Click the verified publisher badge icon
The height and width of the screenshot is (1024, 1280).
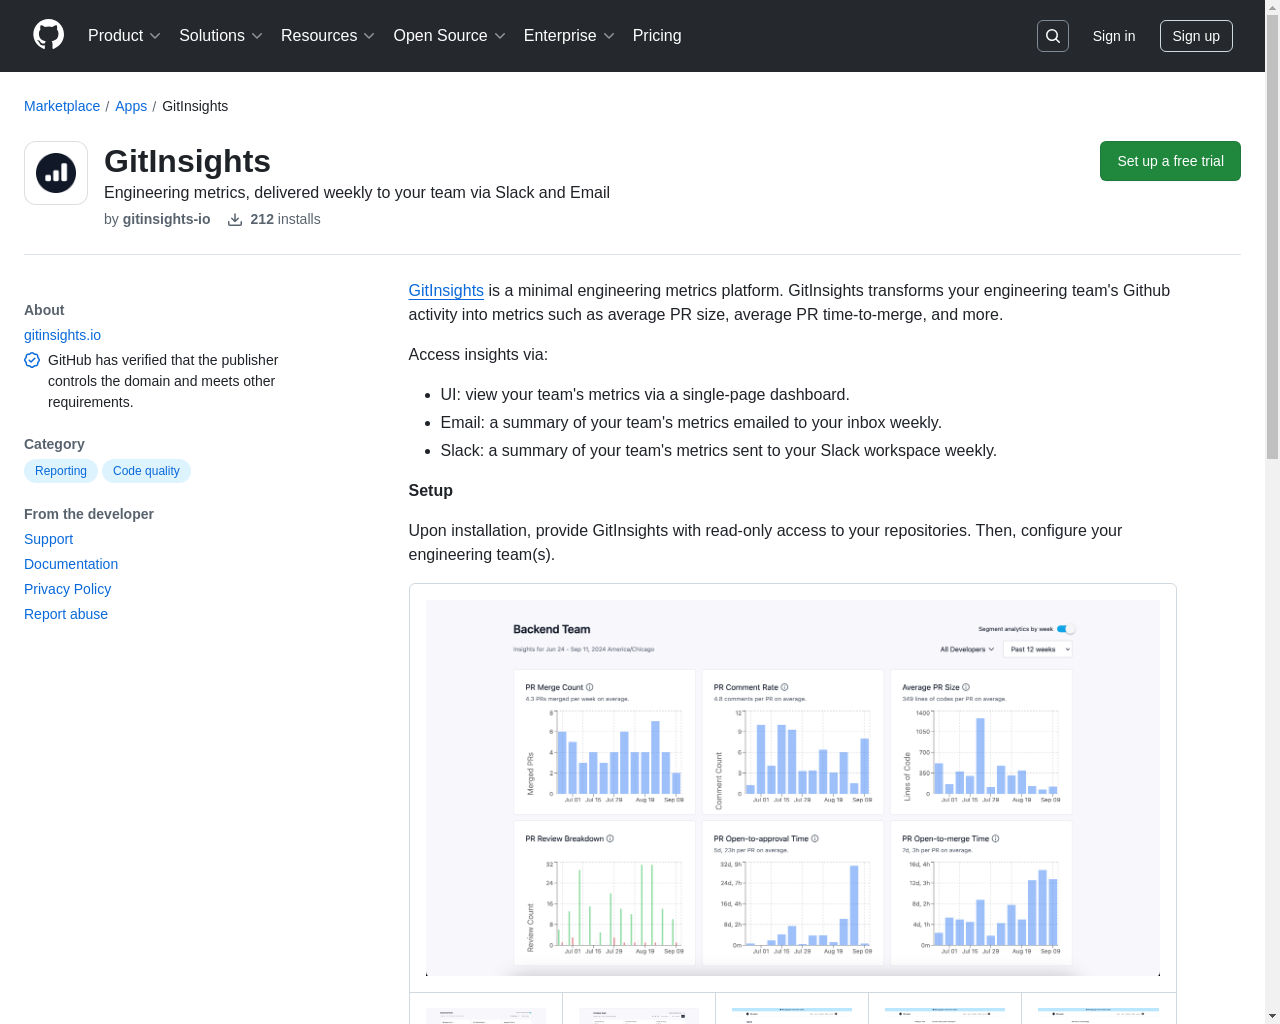coord(32,360)
